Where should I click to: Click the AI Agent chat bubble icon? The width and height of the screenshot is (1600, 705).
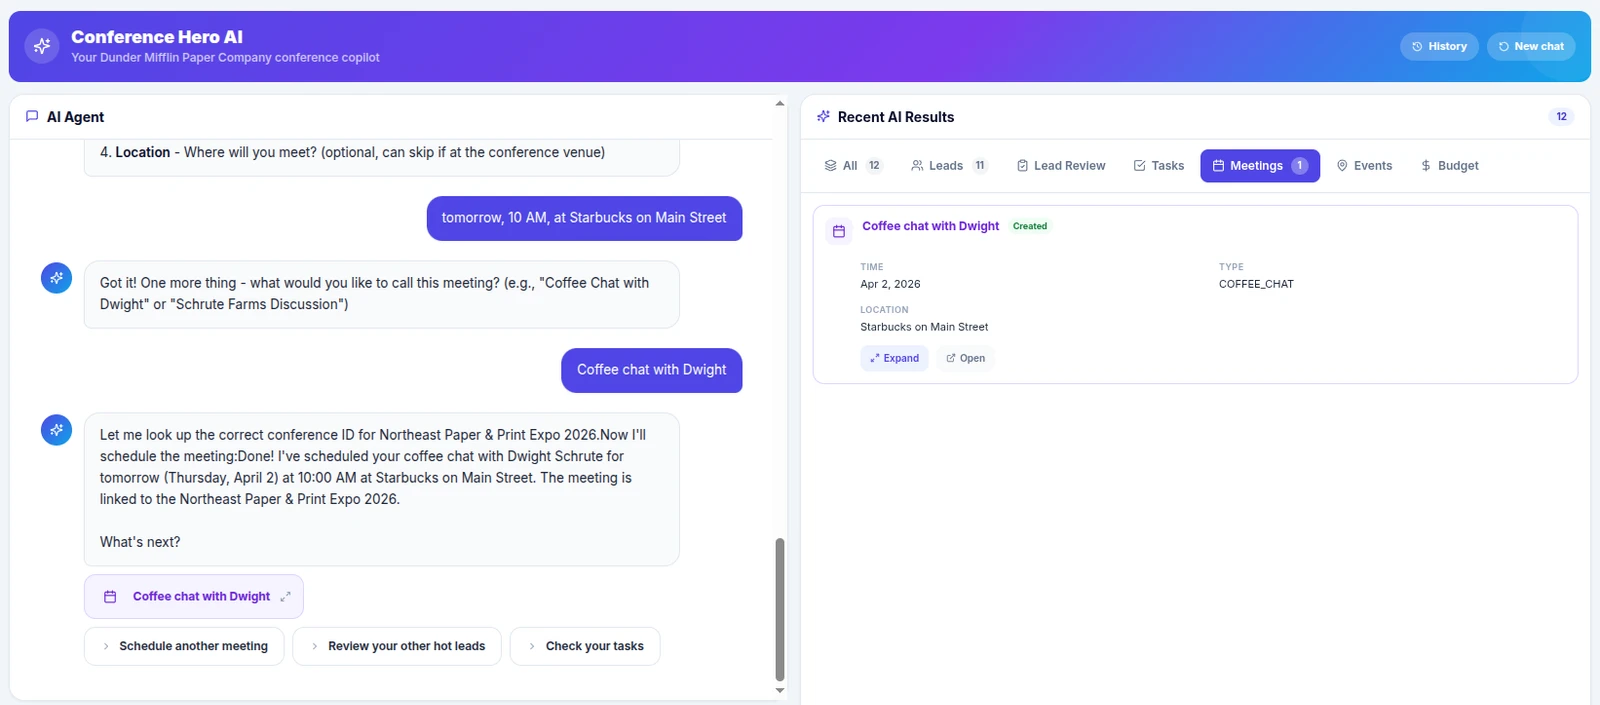tap(32, 117)
